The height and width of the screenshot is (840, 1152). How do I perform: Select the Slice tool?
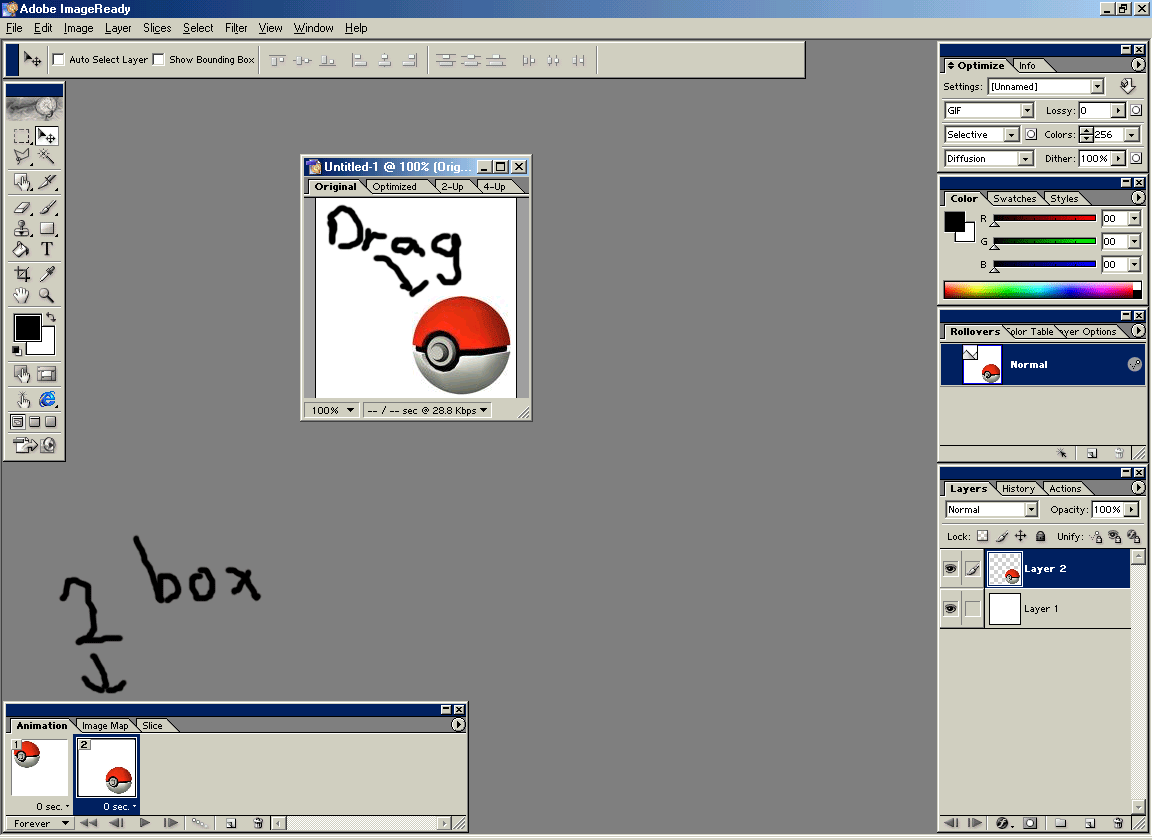click(46, 182)
